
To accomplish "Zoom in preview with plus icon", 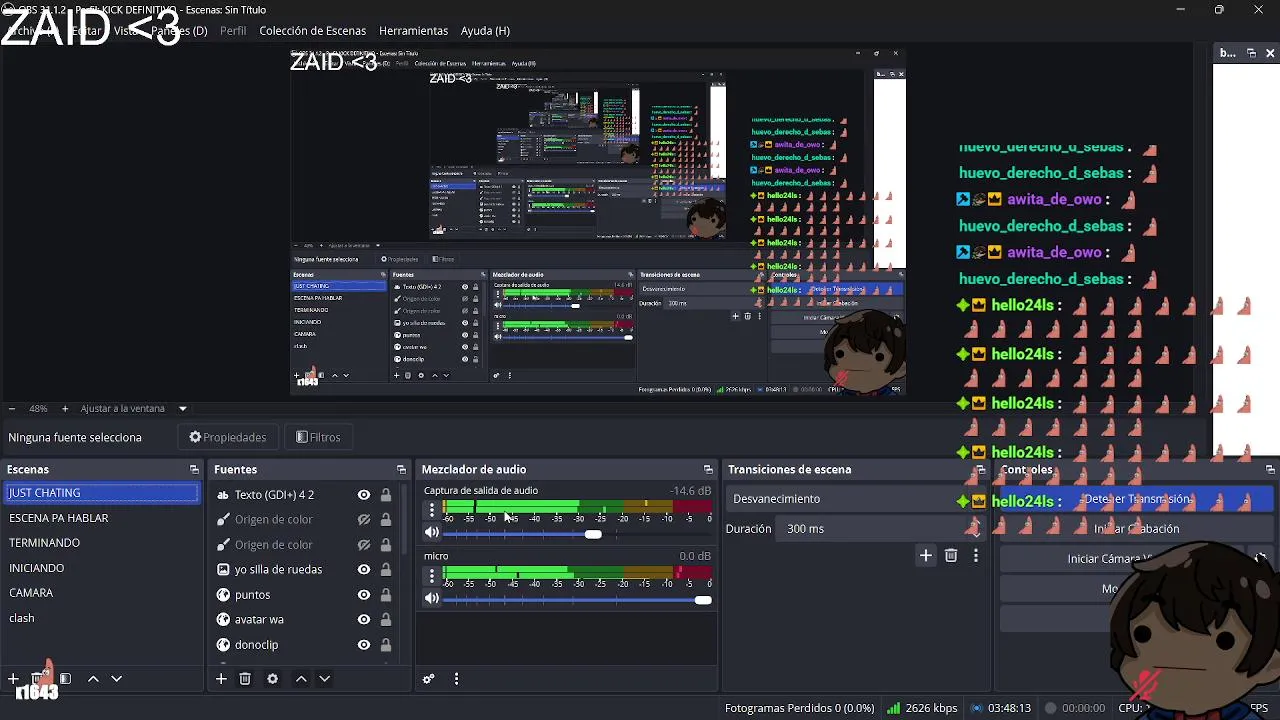I will [x=65, y=408].
